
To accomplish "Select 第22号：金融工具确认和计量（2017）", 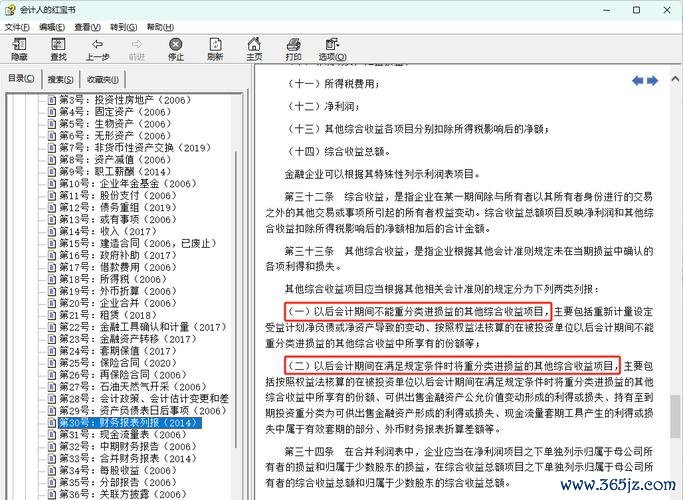I will click(x=142, y=327).
